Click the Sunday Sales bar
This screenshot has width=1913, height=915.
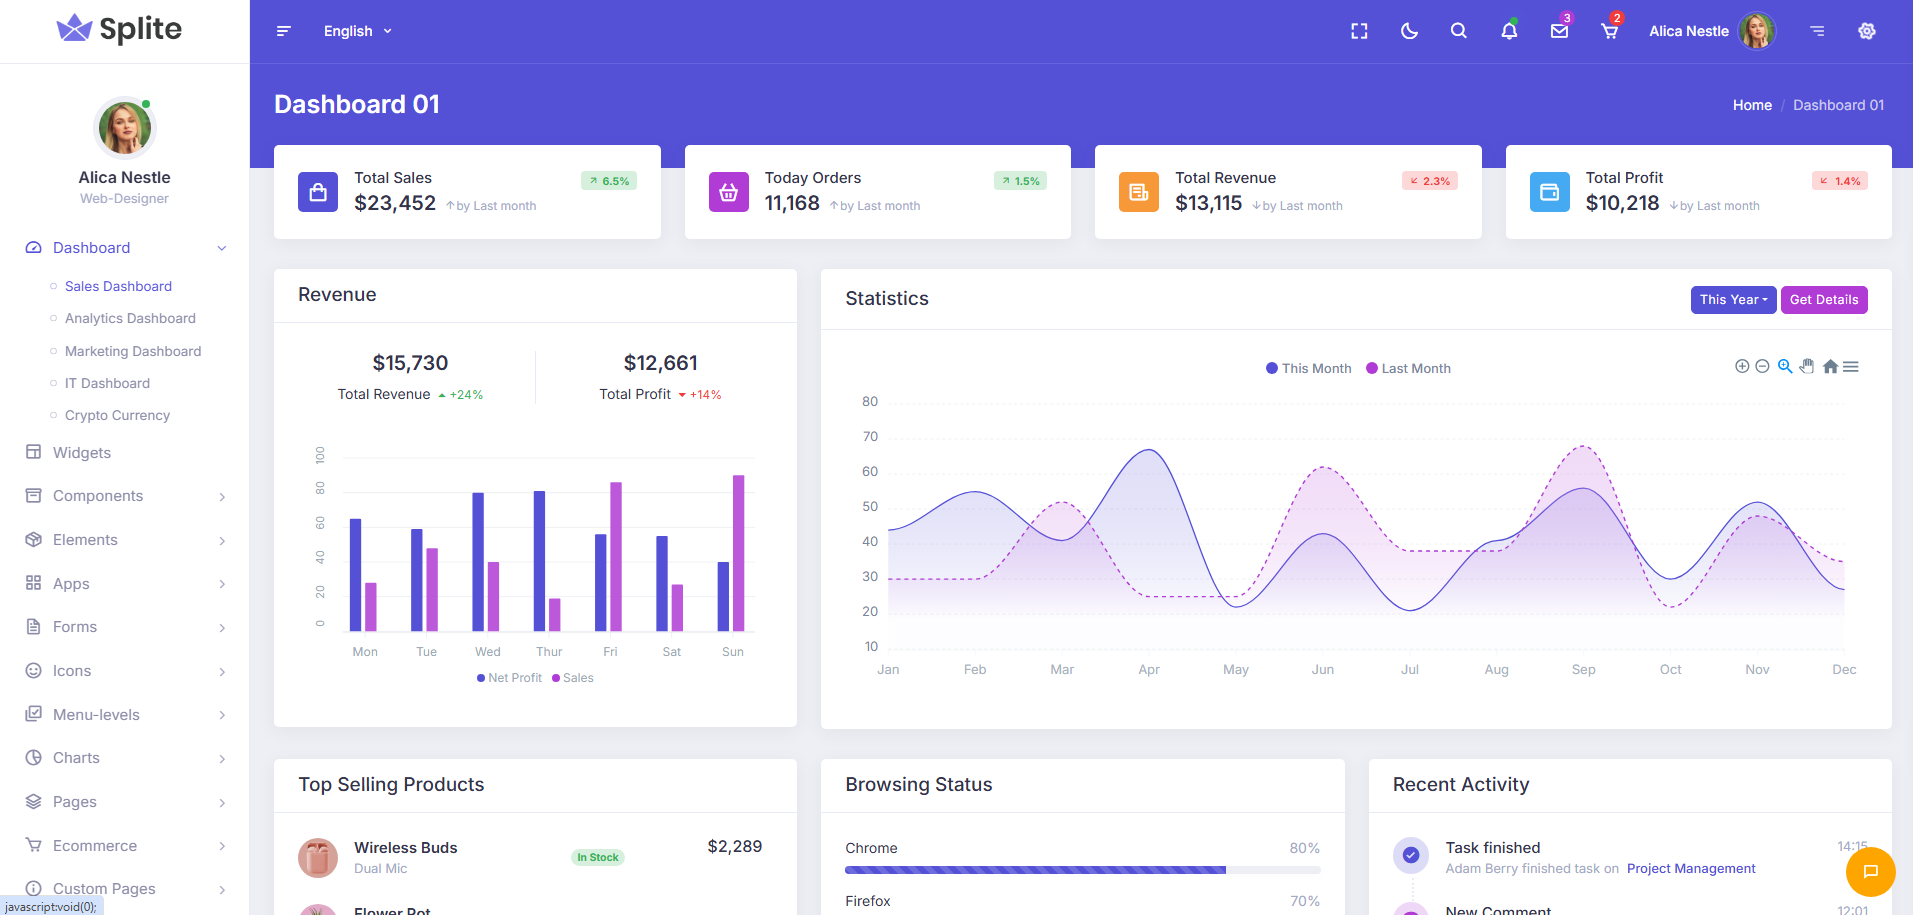pyautogui.click(x=739, y=553)
